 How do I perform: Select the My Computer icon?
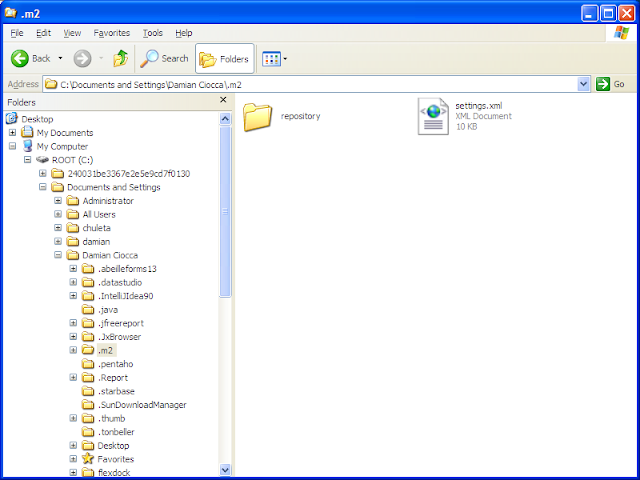point(27,146)
